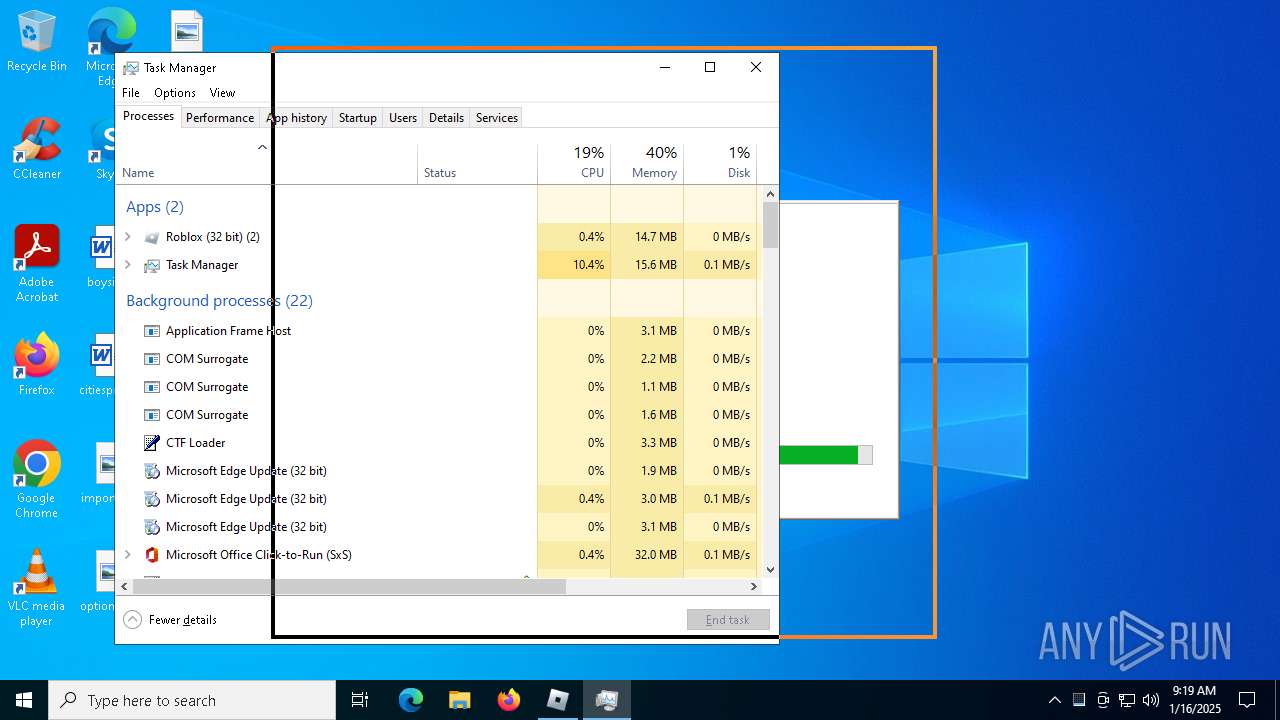Click the Roblox process icon in Task Manager
Viewport: 1280px width, 720px height.
tap(152, 237)
